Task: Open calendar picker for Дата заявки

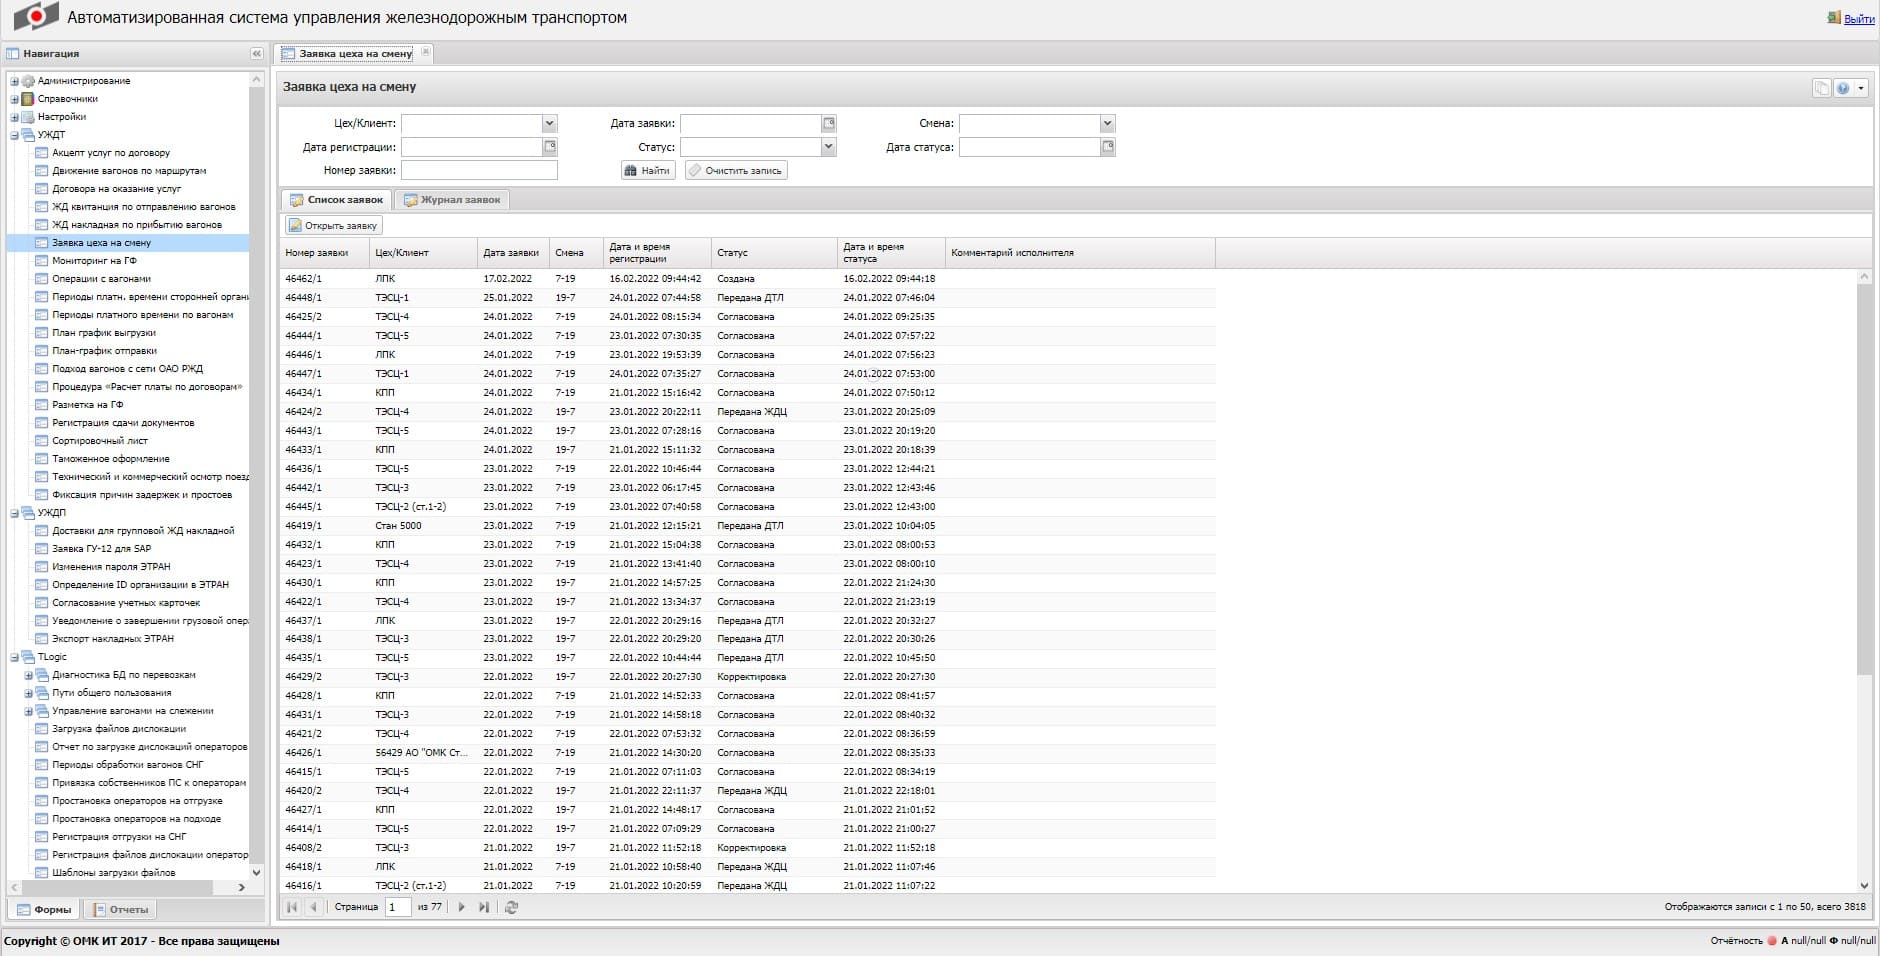Action: 829,124
